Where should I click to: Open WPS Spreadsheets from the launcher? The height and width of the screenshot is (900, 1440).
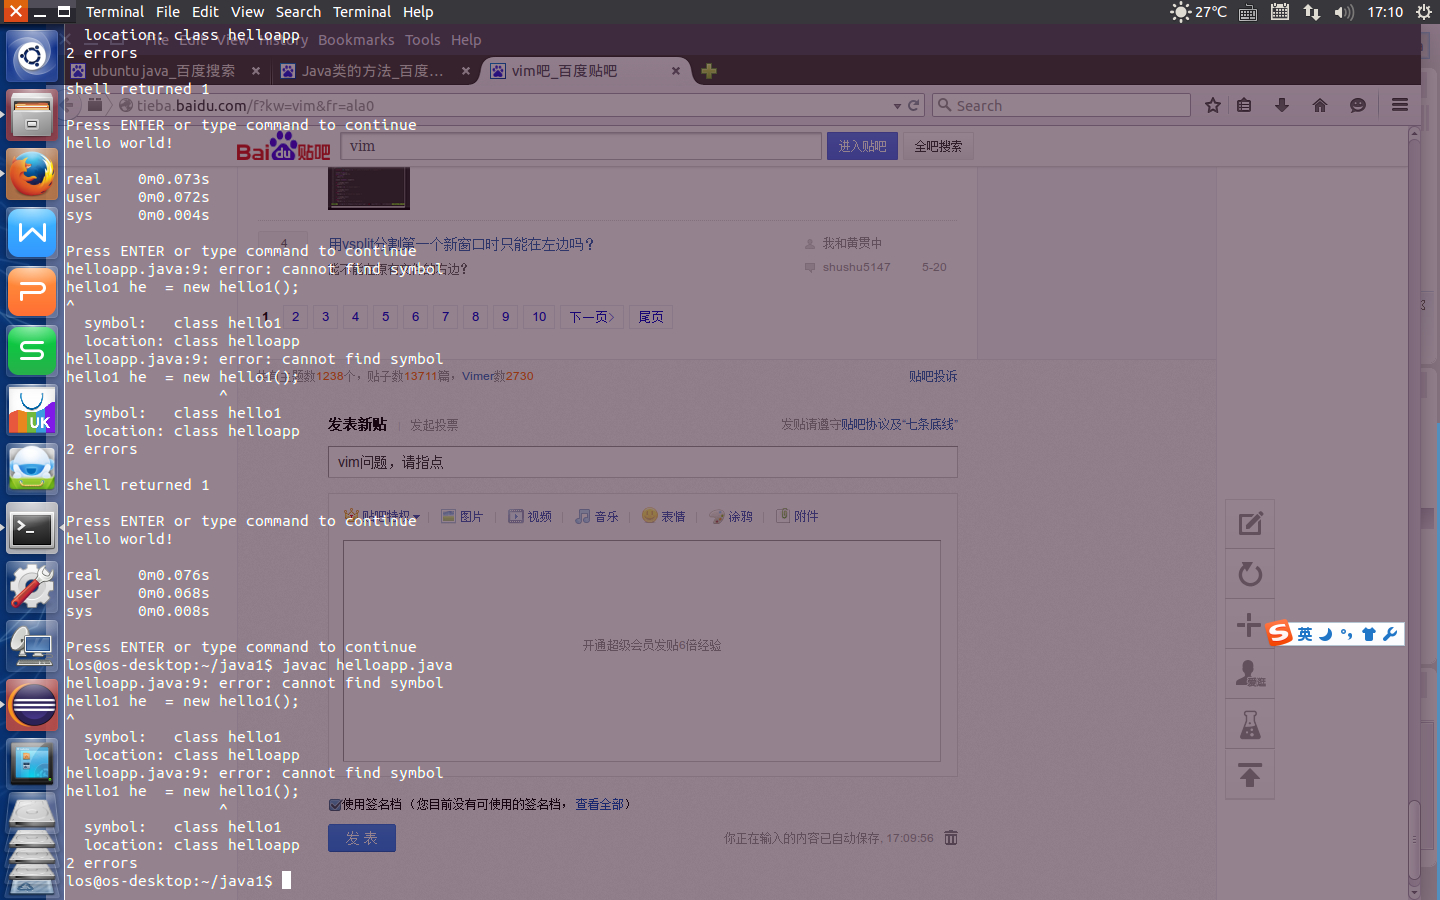(32, 351)
